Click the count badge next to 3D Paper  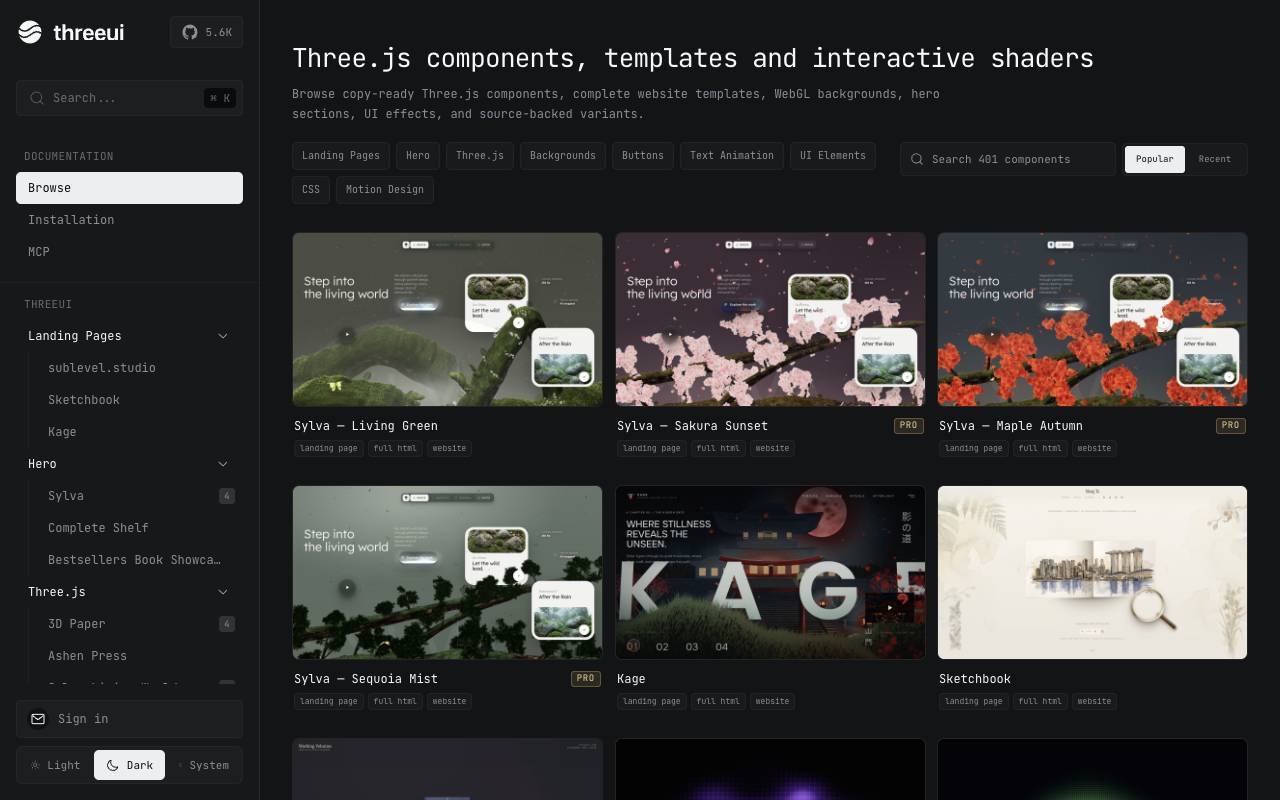coord(227,624)
